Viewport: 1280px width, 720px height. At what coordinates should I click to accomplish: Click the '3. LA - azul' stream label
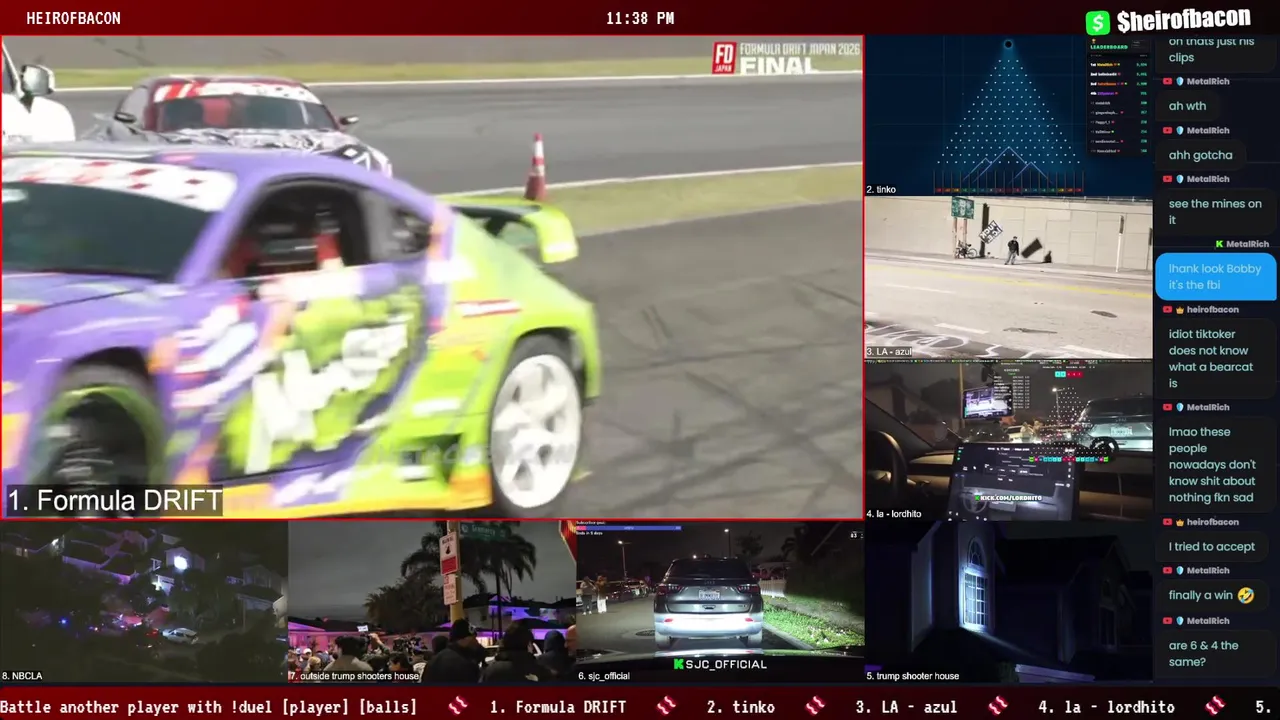point(889,352)
